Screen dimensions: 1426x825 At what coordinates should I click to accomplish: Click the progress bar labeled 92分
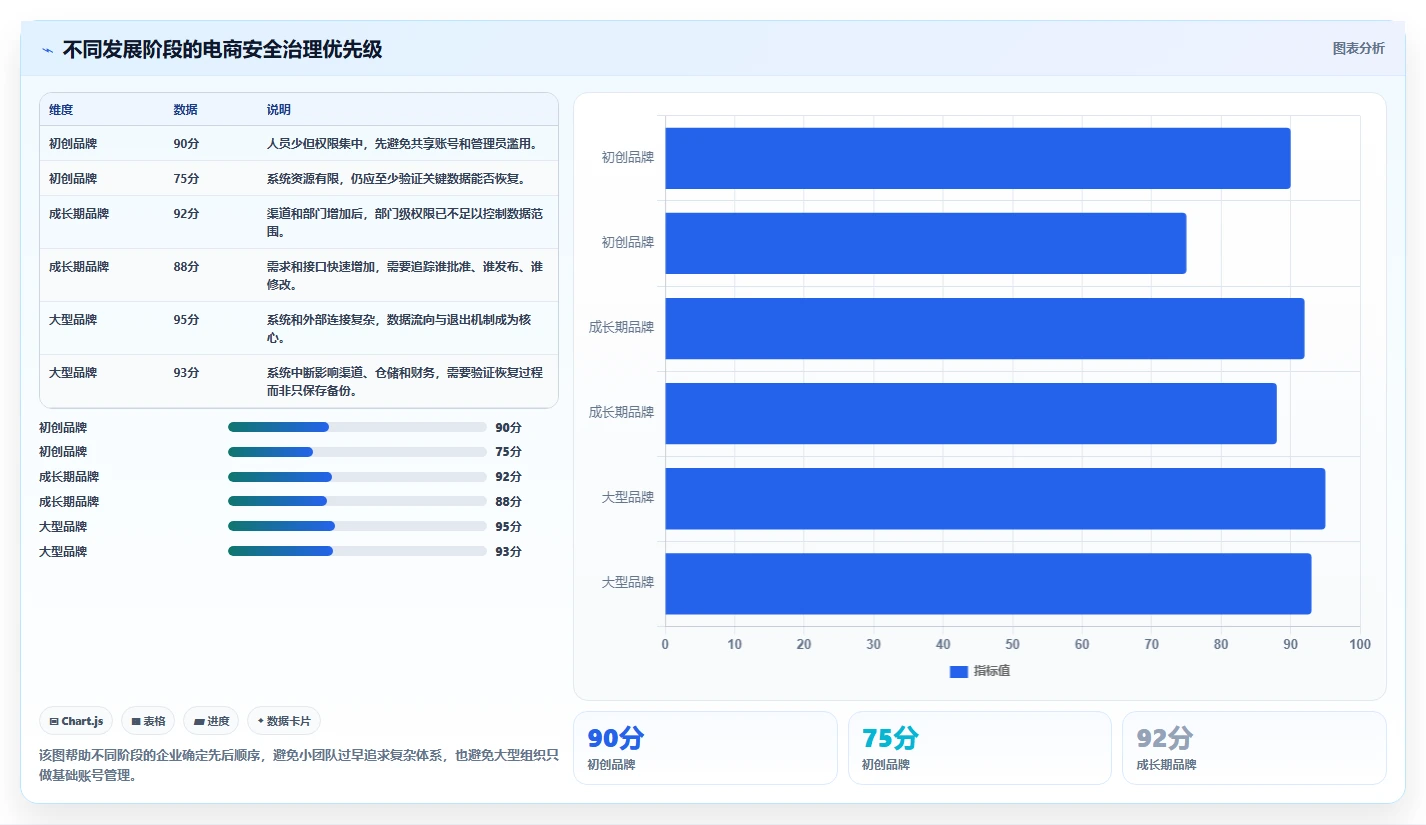pyautogui.click(x=357, y=477)
